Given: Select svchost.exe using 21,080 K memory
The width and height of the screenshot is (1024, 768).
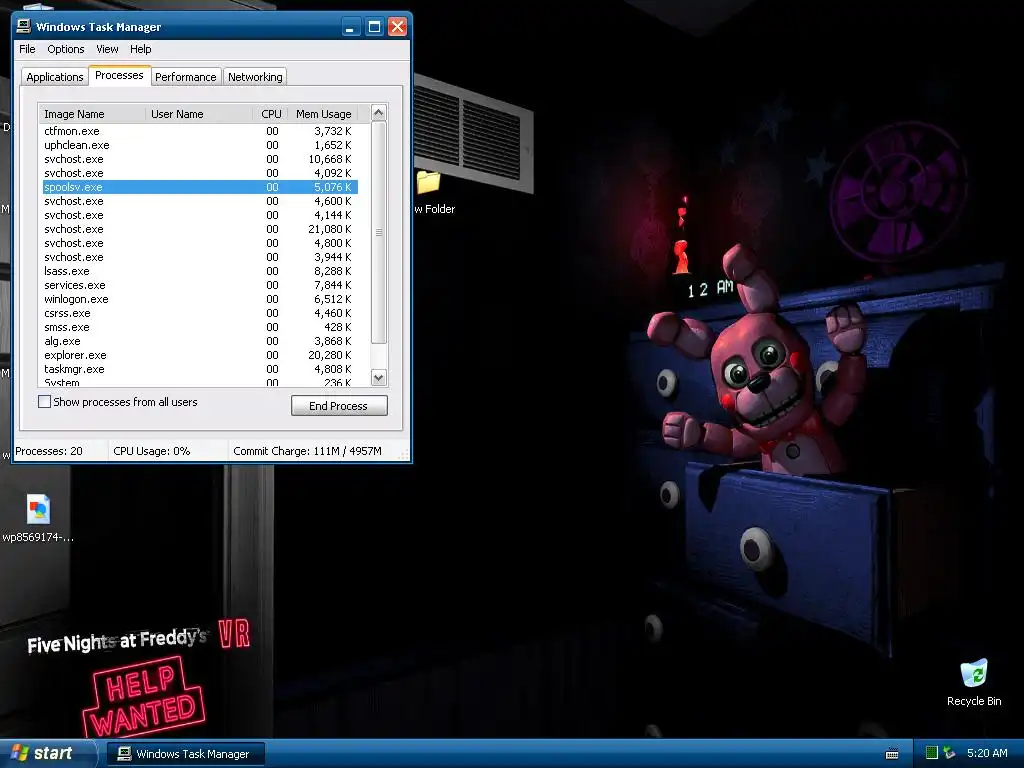Looking at the screenshot, I should click(x=199, y=229).
